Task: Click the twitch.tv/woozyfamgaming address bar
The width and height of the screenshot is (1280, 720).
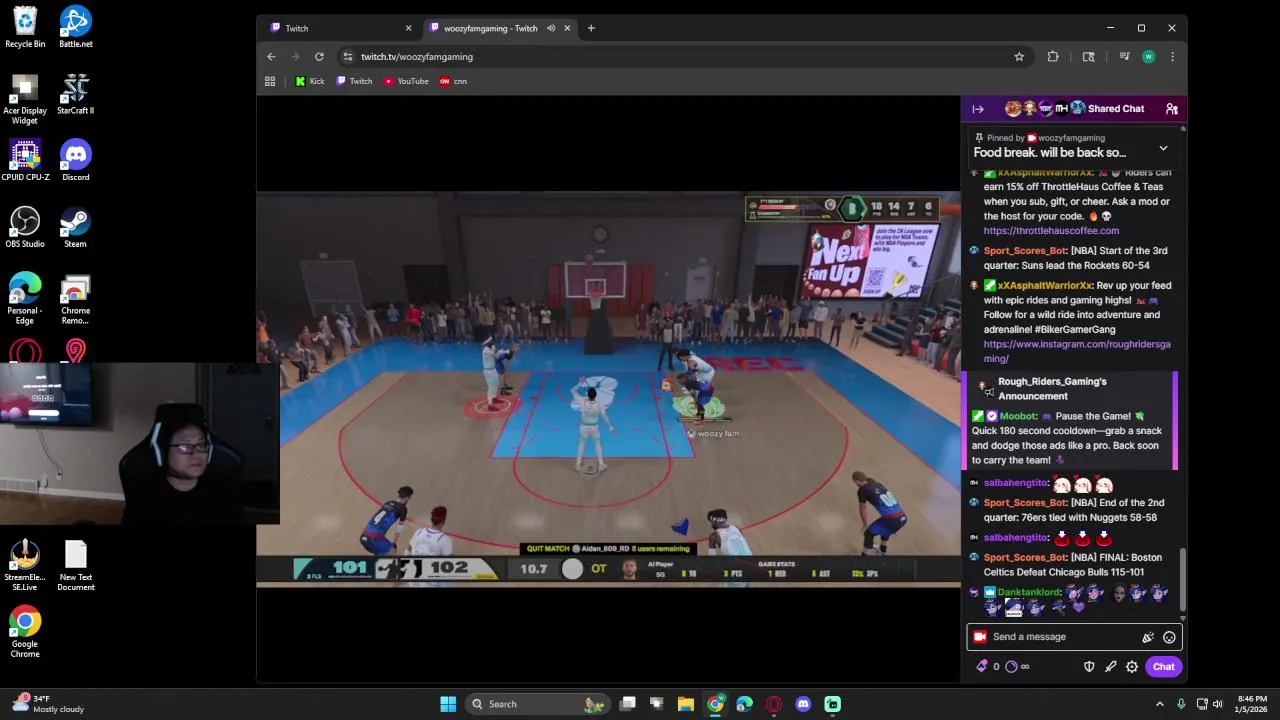Action: (x=680, y=57)
